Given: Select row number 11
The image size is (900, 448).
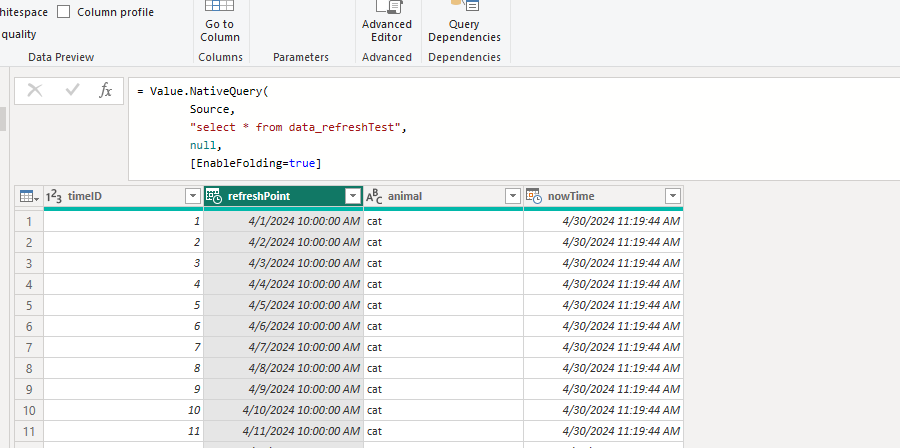Looking at the screenshot, I should (x=29, y=431).
